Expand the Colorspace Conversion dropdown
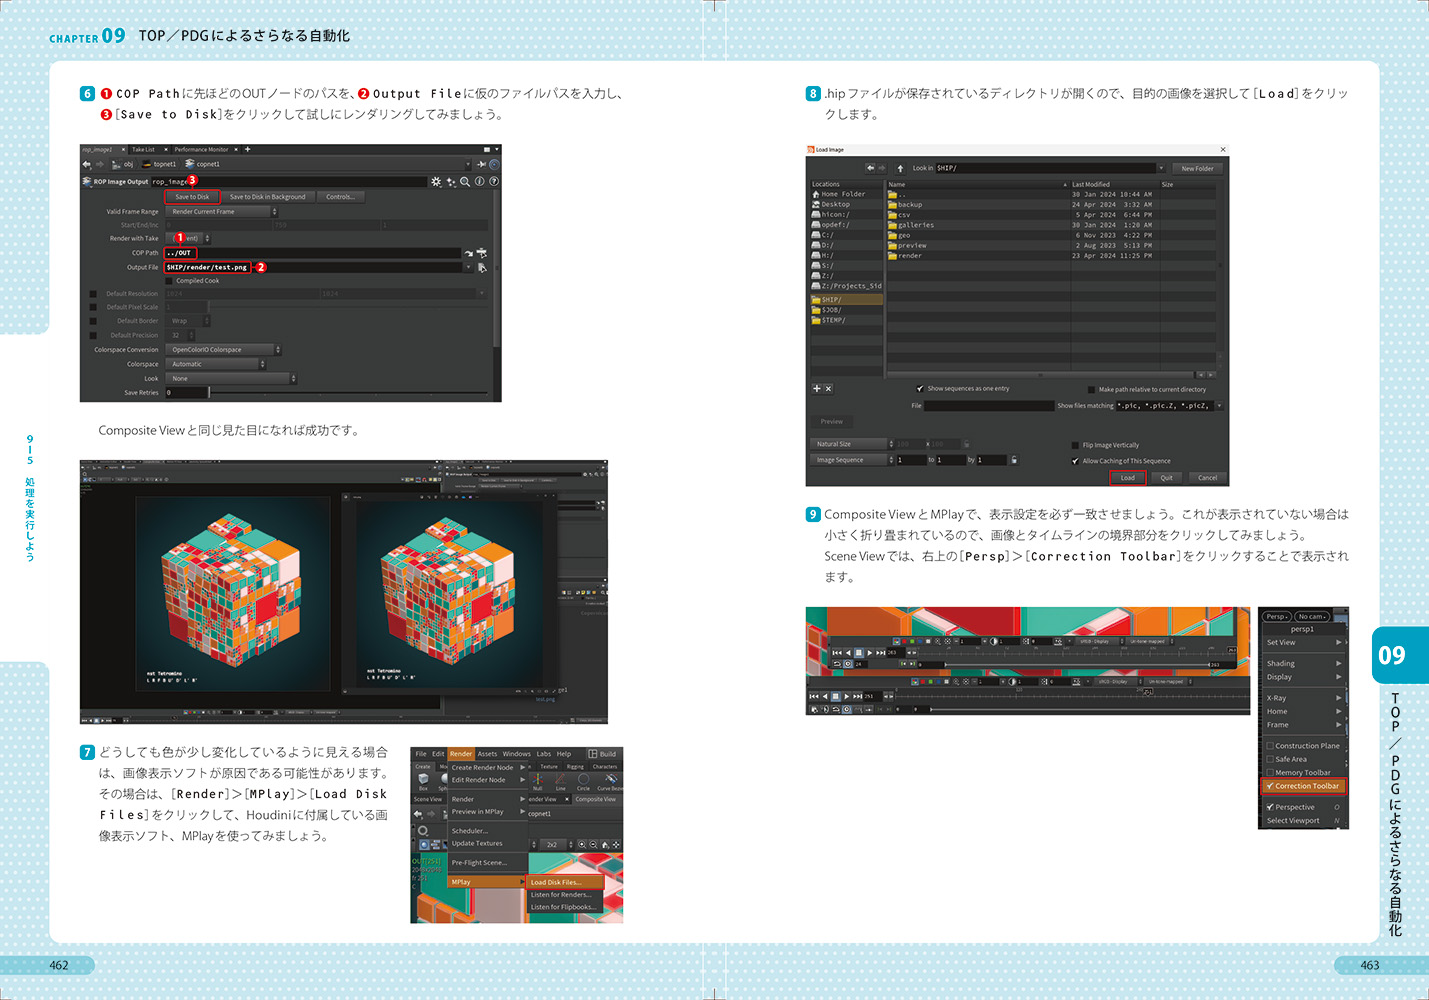1429x1000 pixels. coord(223,350)
